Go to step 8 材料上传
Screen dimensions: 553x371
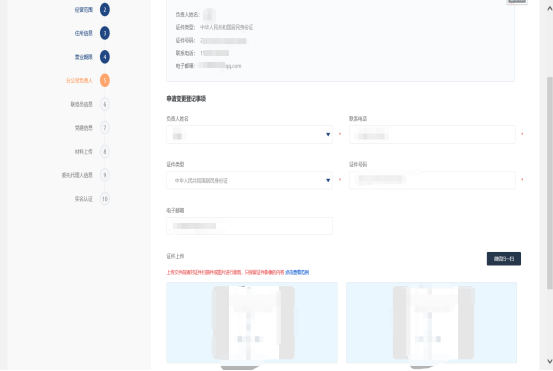pos(104,151)
